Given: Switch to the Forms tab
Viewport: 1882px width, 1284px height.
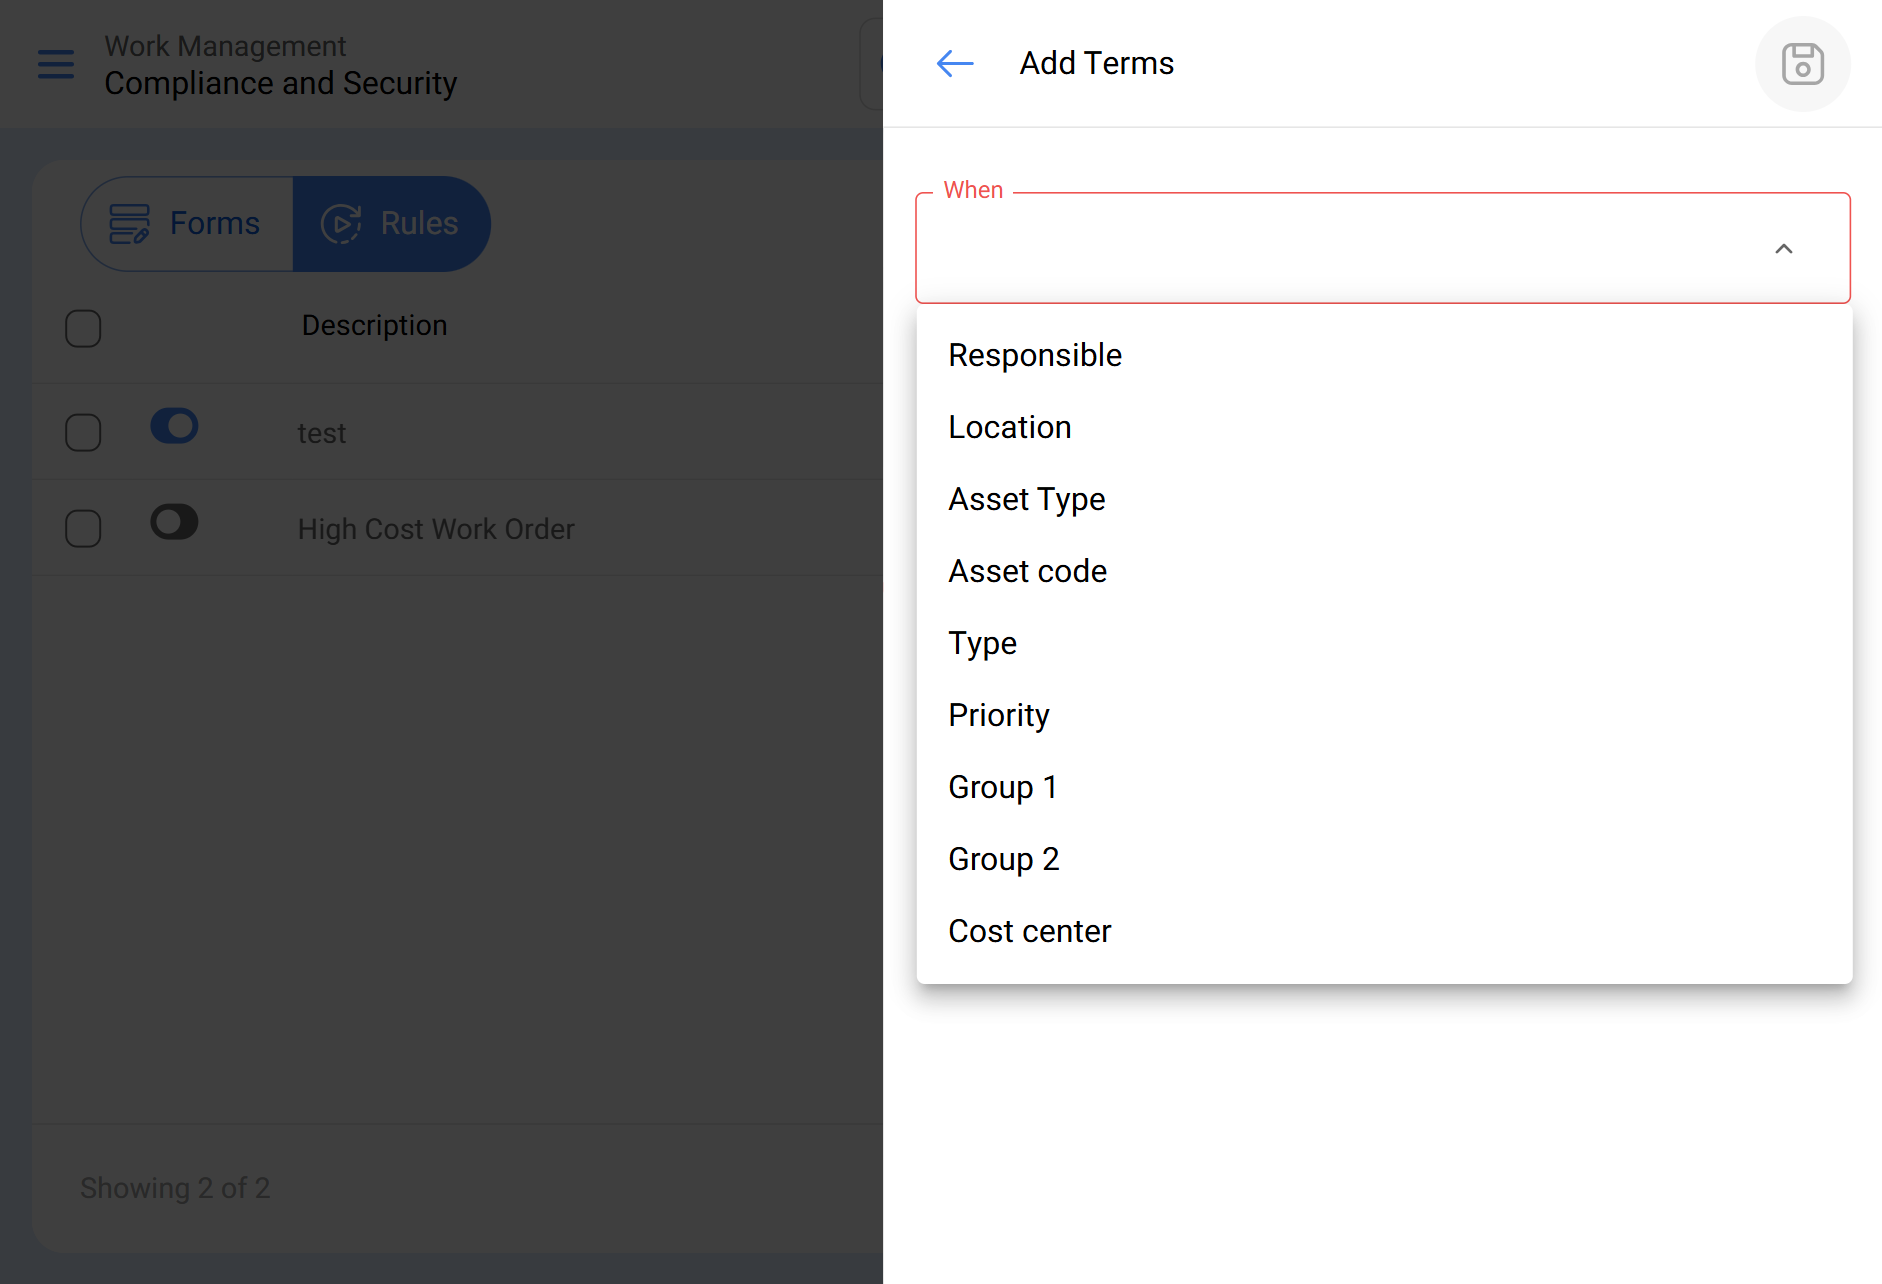Looking at the screenshot, I should (214, 223).
